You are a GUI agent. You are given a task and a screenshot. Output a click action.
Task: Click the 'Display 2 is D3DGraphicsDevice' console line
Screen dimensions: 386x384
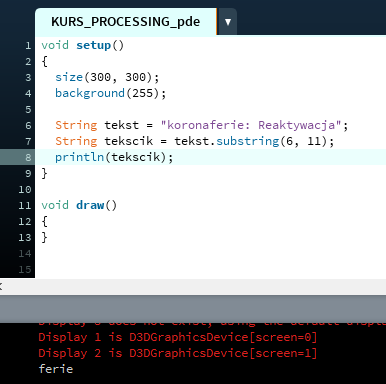click(x=178, y=353)
